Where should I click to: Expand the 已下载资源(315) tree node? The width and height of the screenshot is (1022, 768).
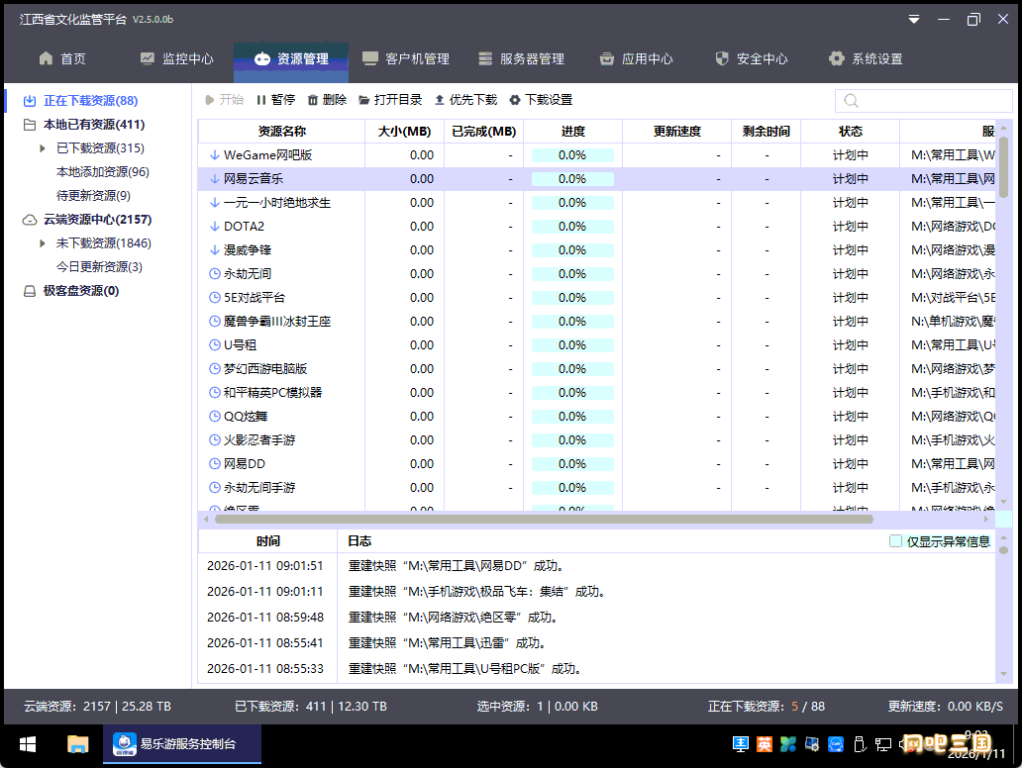(x=43, y=148)
